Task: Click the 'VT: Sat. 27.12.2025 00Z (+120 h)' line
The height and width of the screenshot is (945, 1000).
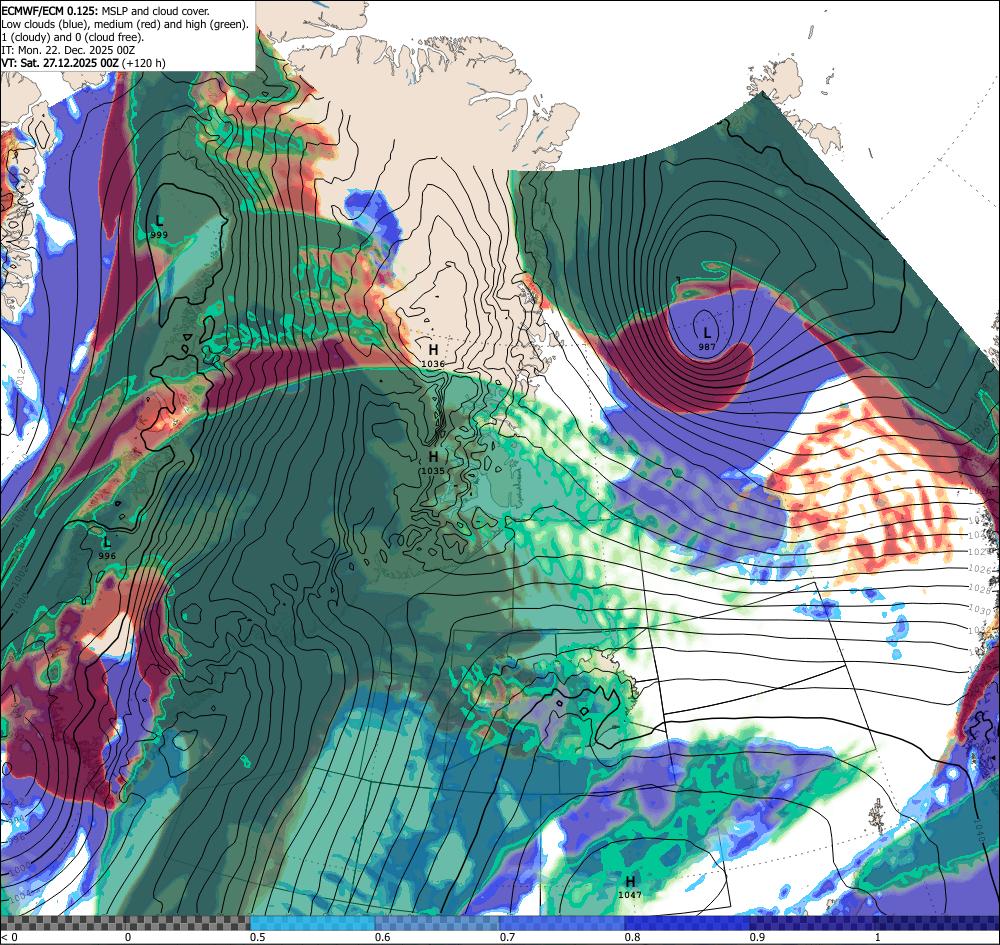Action: click(x=84, y=63)
